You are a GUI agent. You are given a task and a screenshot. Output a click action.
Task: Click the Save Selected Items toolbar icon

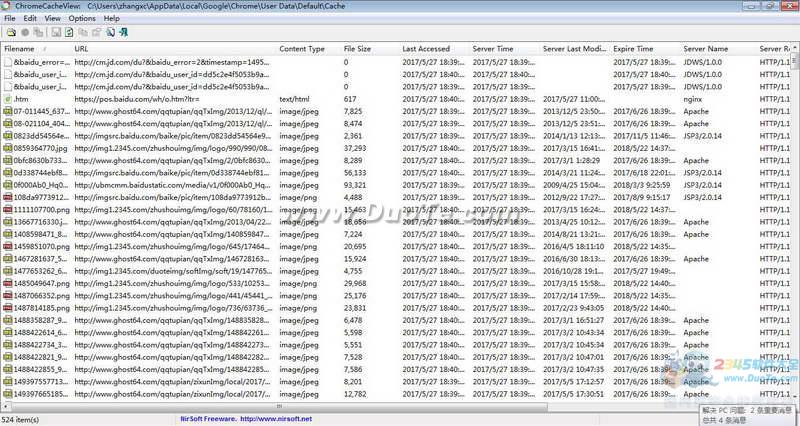click(56, 32)
